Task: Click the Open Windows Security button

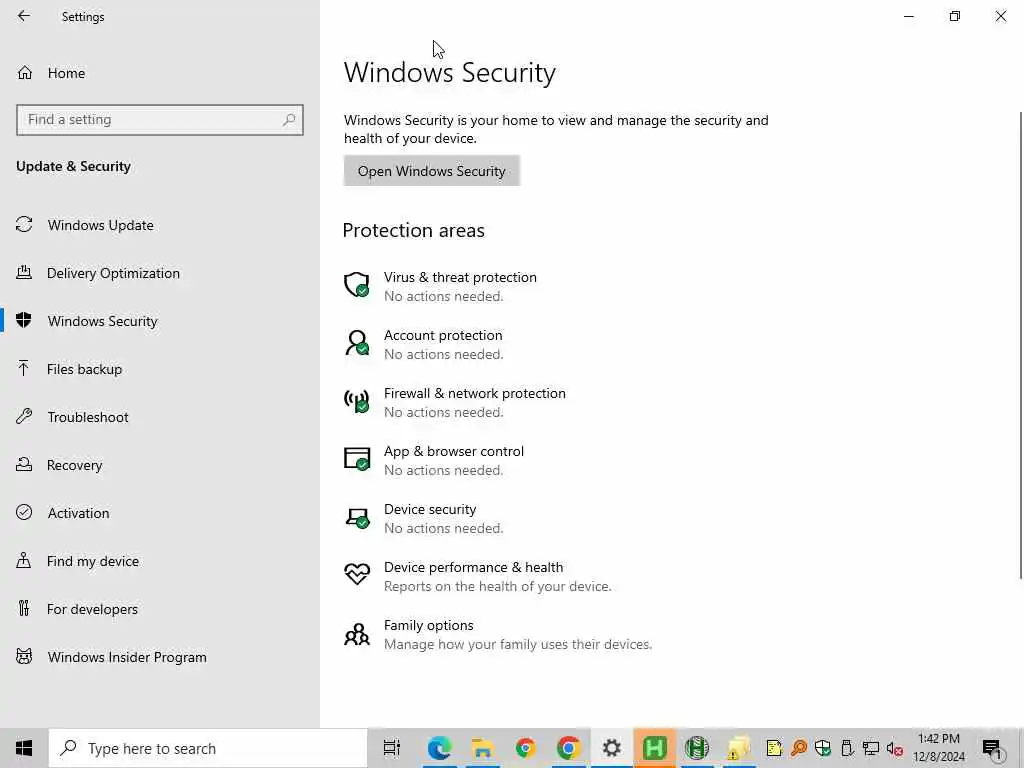Action: coord(432,171)
